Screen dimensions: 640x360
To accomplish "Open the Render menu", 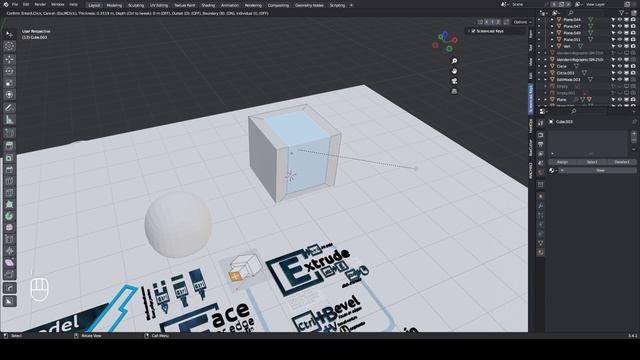I will click(x=40, y=4).
